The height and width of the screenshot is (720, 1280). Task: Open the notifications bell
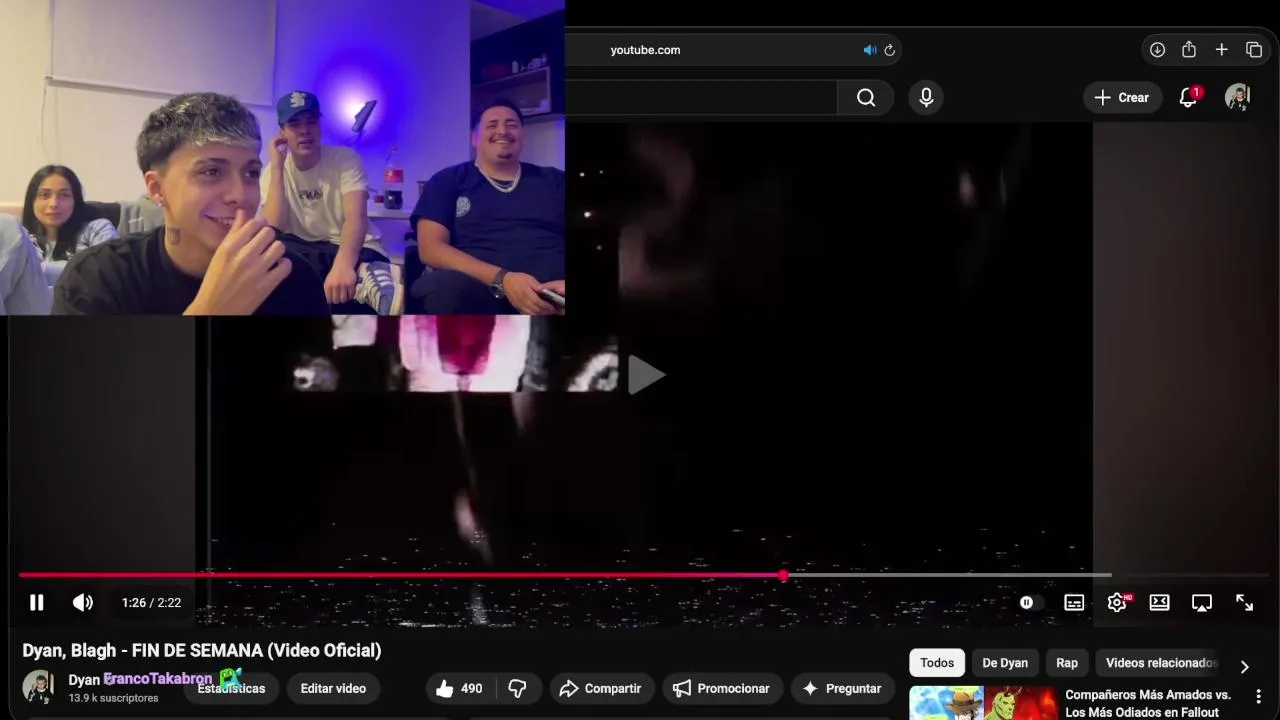1188,97
